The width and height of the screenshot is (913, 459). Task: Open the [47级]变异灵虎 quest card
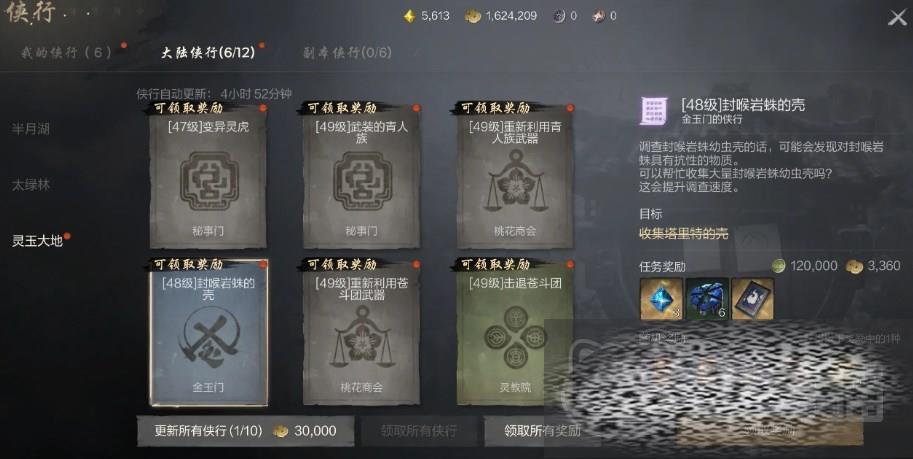tap(208, 177)
